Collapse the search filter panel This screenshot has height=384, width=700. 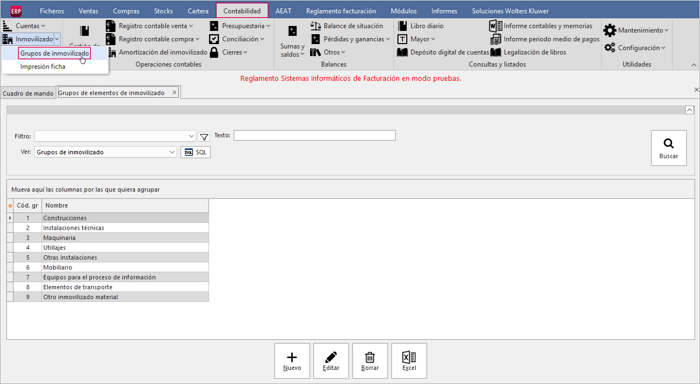pyautogui.click(x=689, y=110)
